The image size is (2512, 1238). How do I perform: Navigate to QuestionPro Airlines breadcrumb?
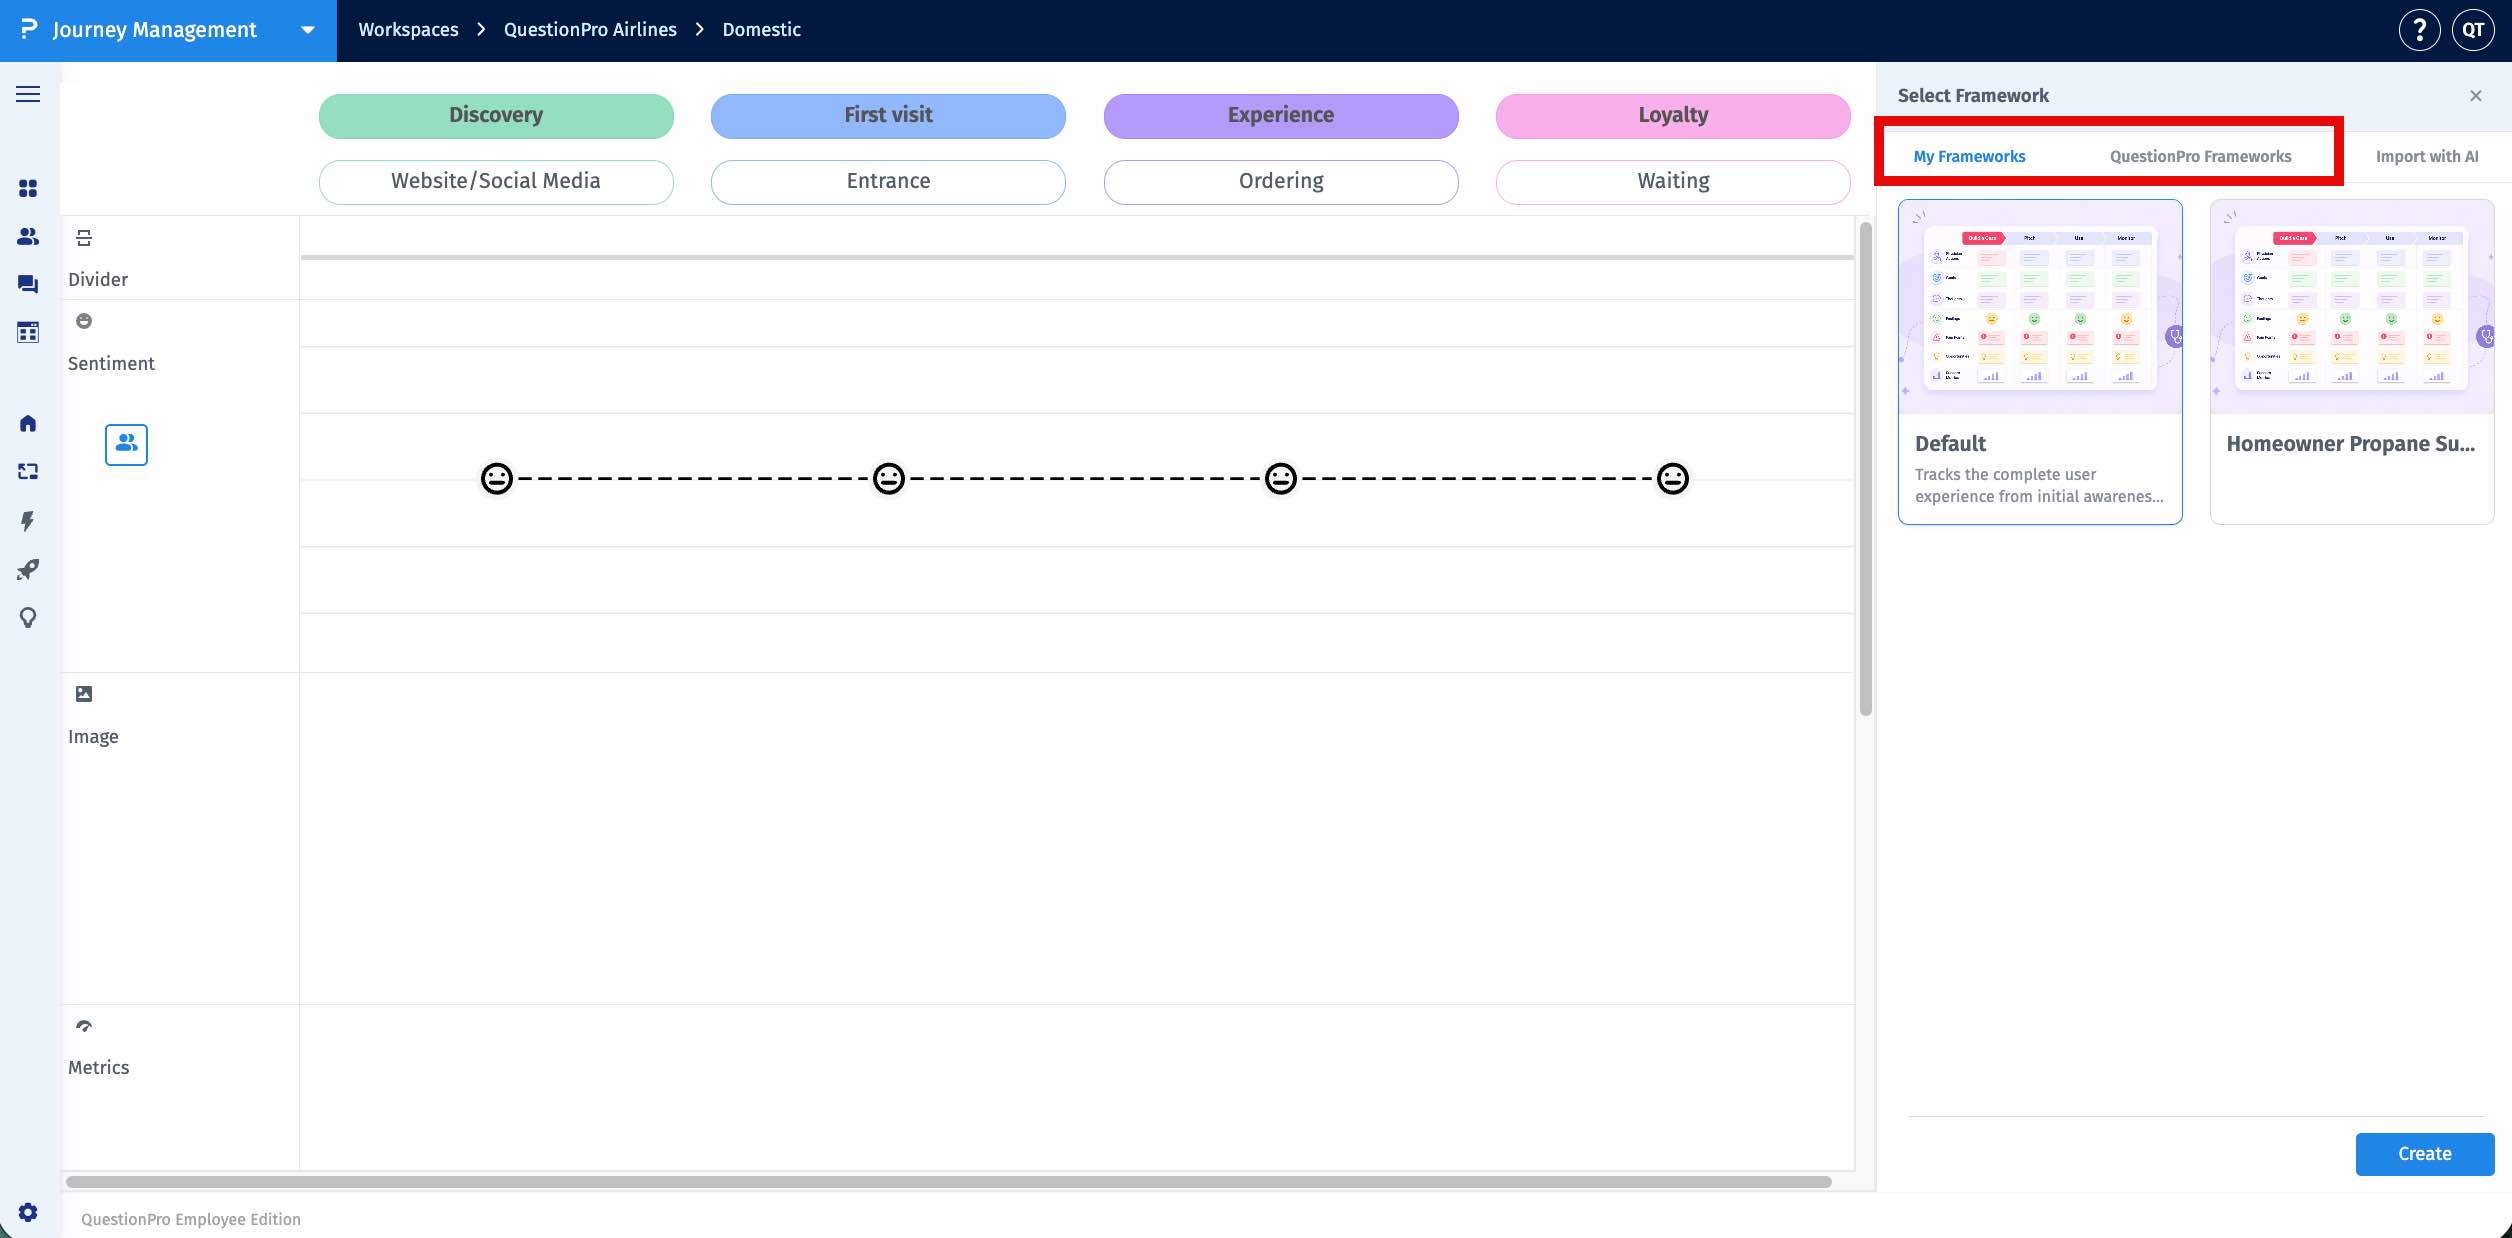point(590,30)
